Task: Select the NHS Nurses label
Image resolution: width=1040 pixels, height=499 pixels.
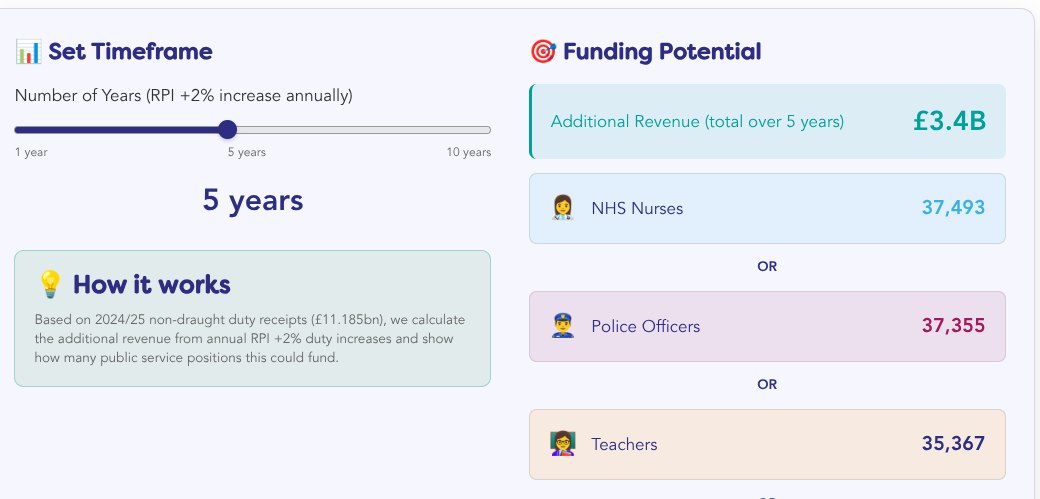Action: pos(637,208)
